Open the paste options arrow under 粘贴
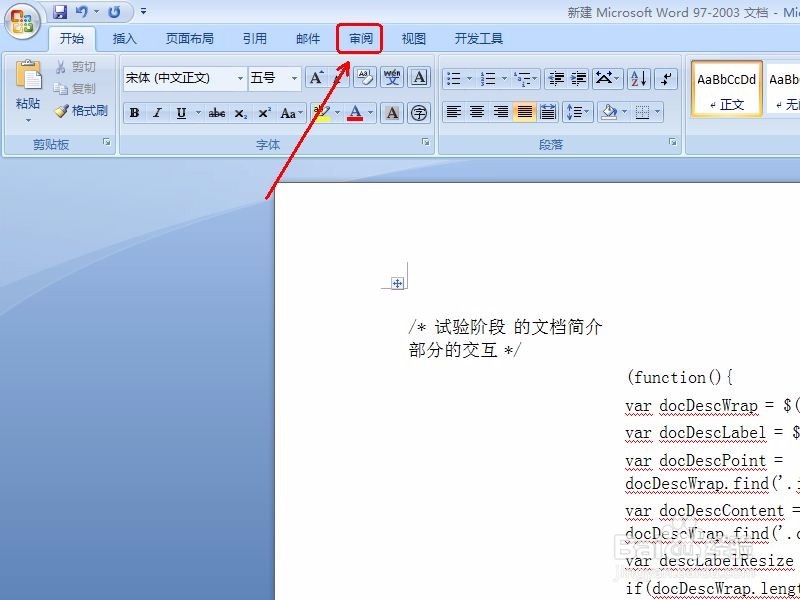Viewport: 800px width, 600px height. (28, 121)
